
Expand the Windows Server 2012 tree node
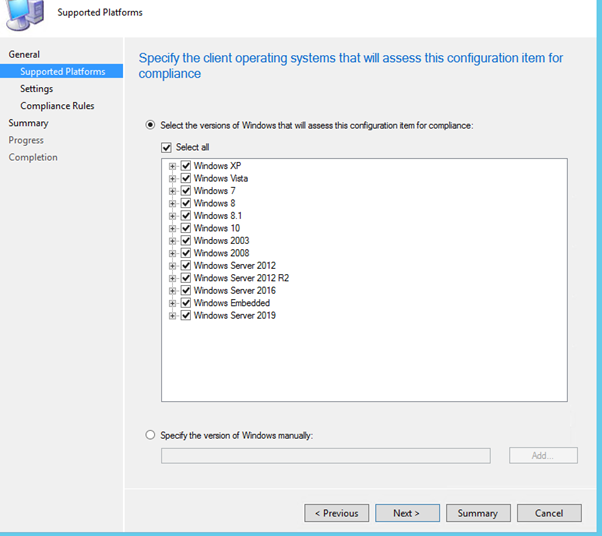point(172,266)
